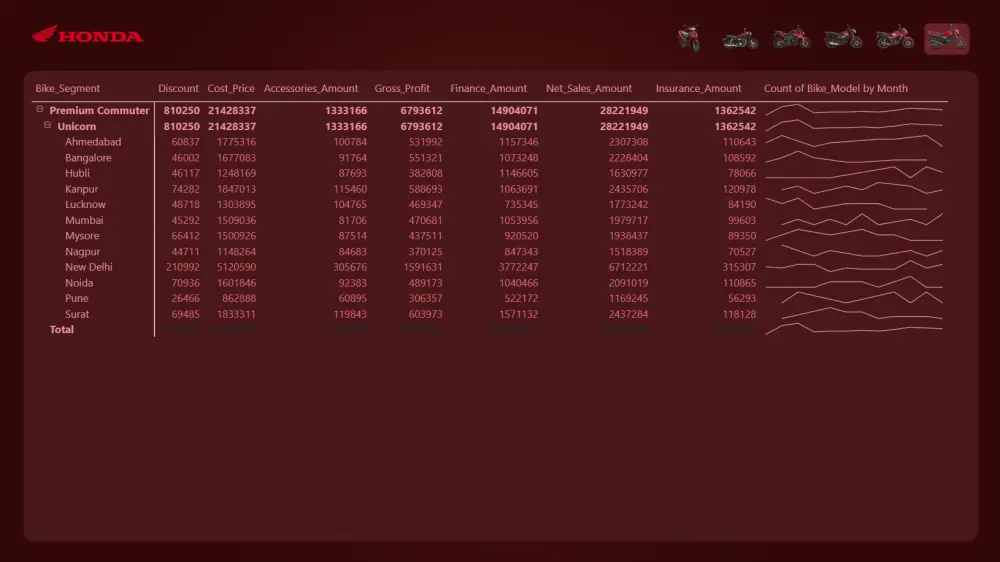Select the Pune city row
The width and height of the screenshot is (1000, 562).
(77, 298)
